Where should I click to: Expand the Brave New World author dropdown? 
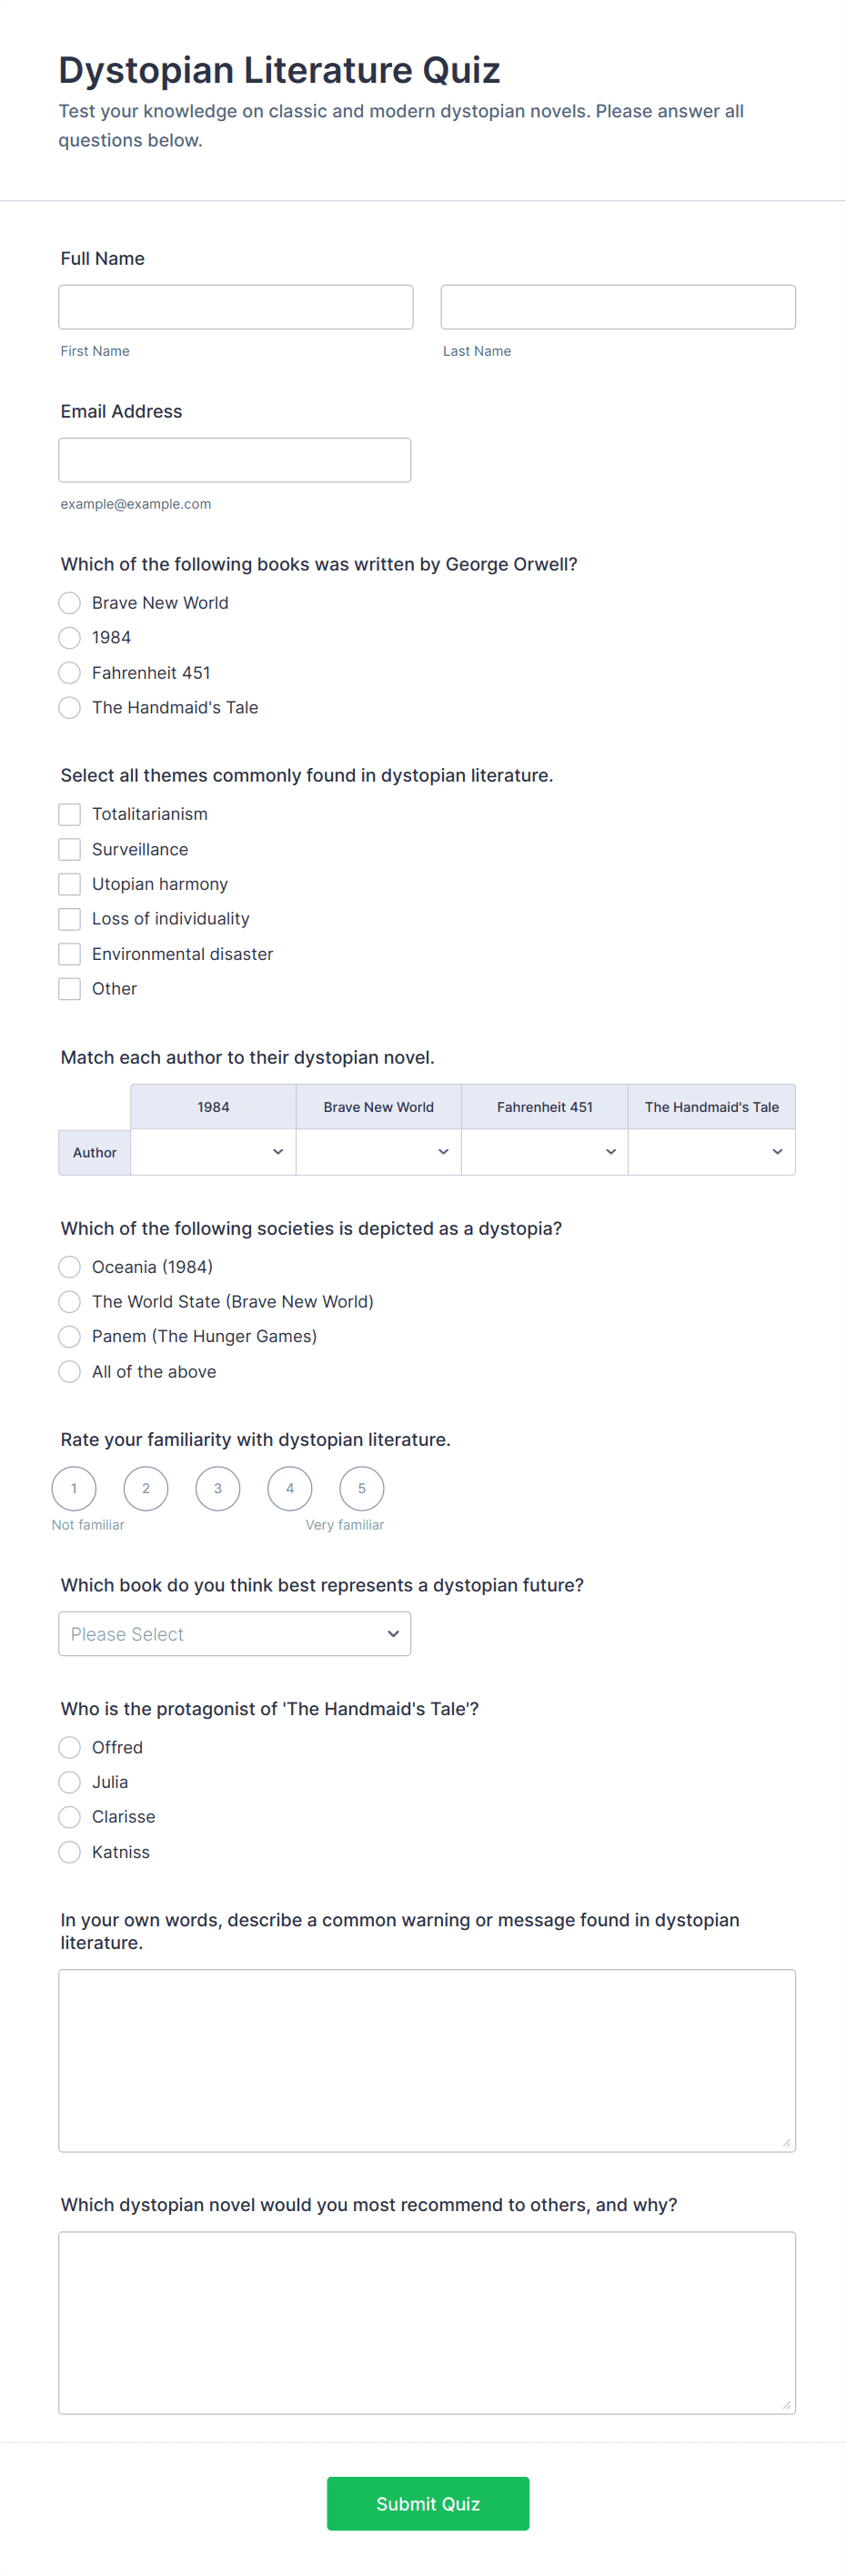379,1152
